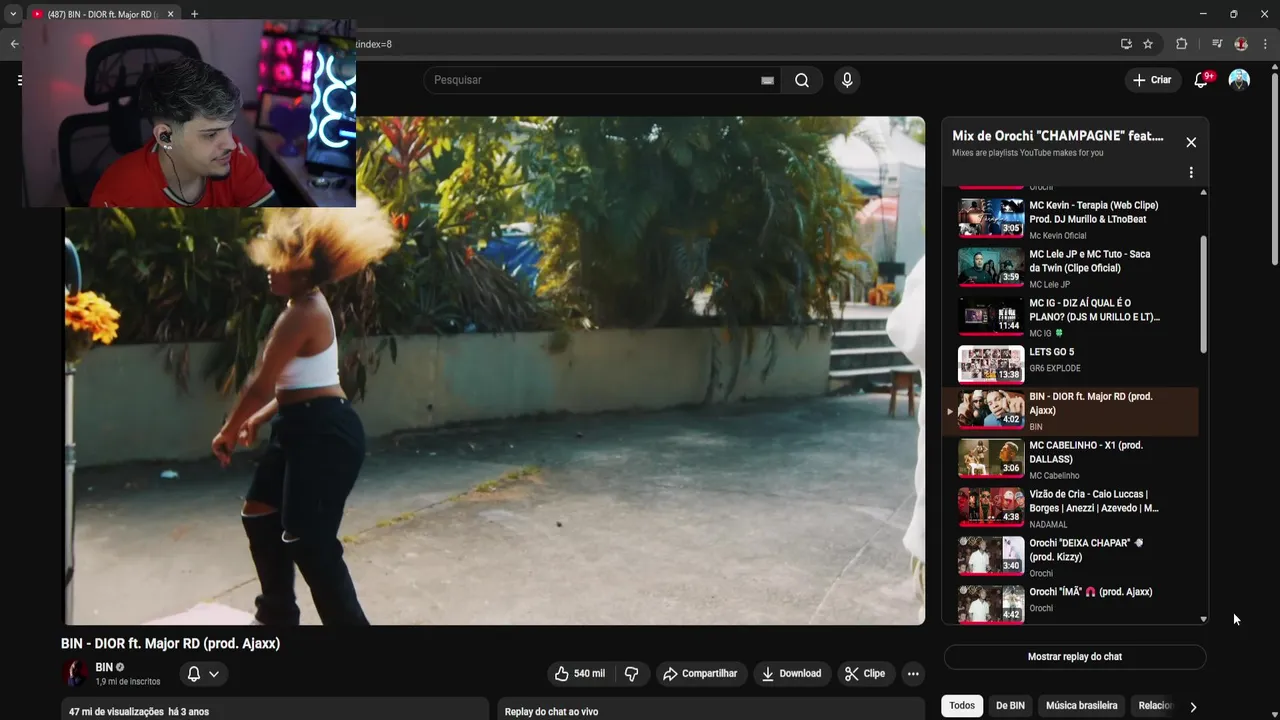Open subscription notification bell dropdown
This screenshot has height=720, width=1280.
203,674
